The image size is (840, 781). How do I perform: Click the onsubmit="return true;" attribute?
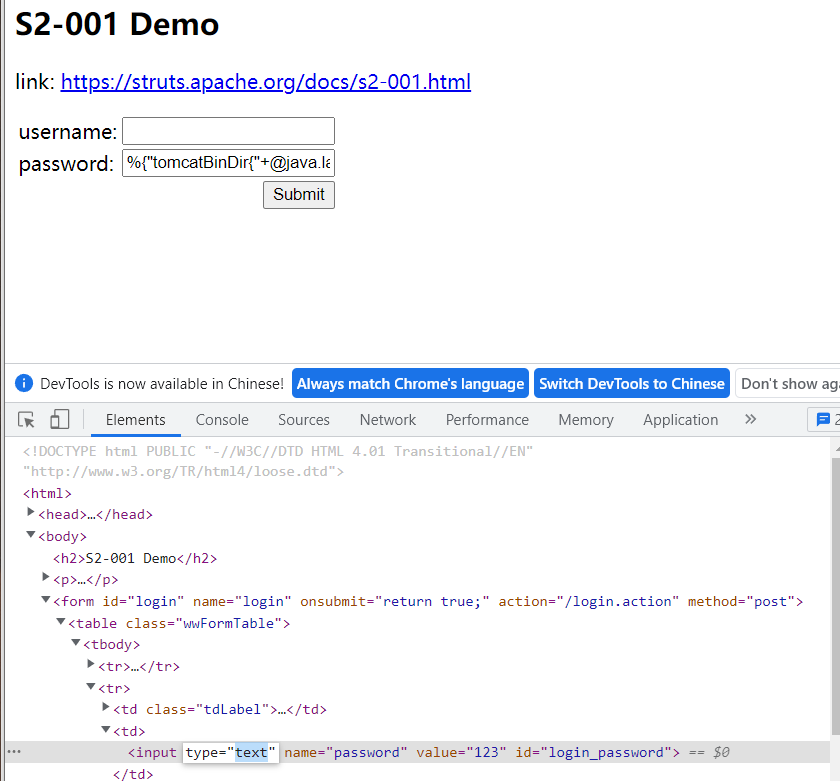(395, 602)
